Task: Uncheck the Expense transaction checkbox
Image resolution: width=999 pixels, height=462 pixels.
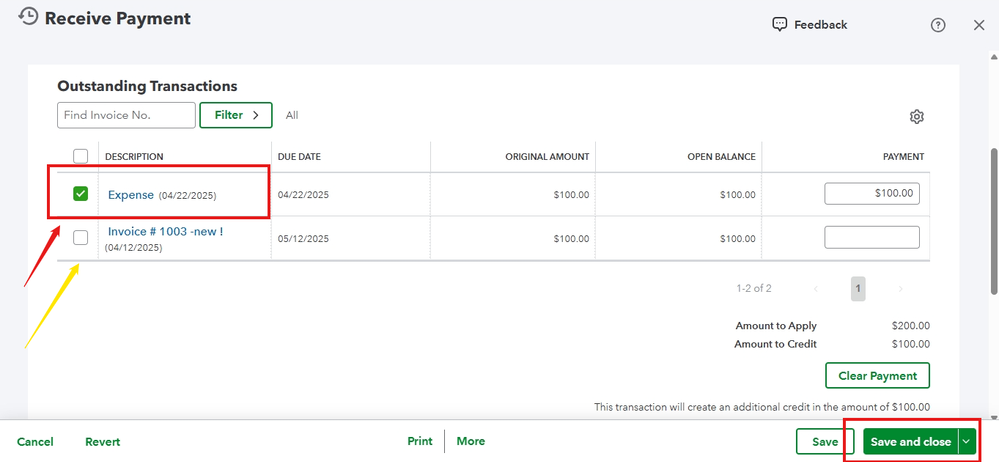Action: tap(81, 194)
